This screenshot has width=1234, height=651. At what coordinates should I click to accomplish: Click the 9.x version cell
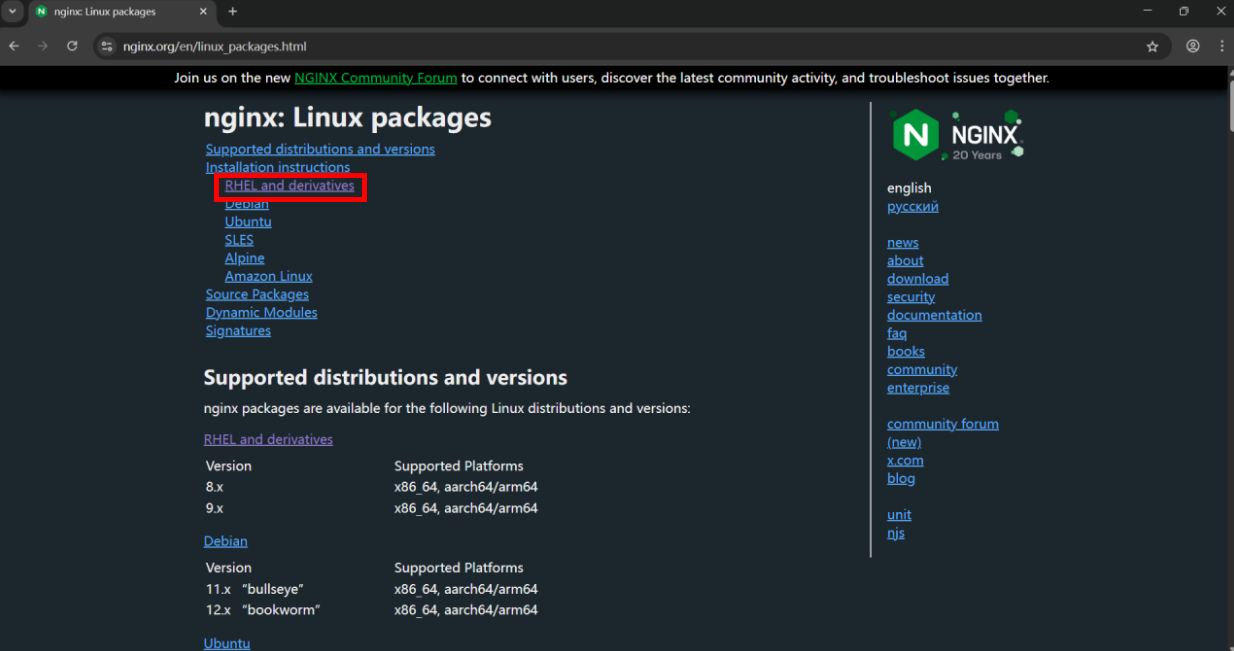tap(215, 508)
